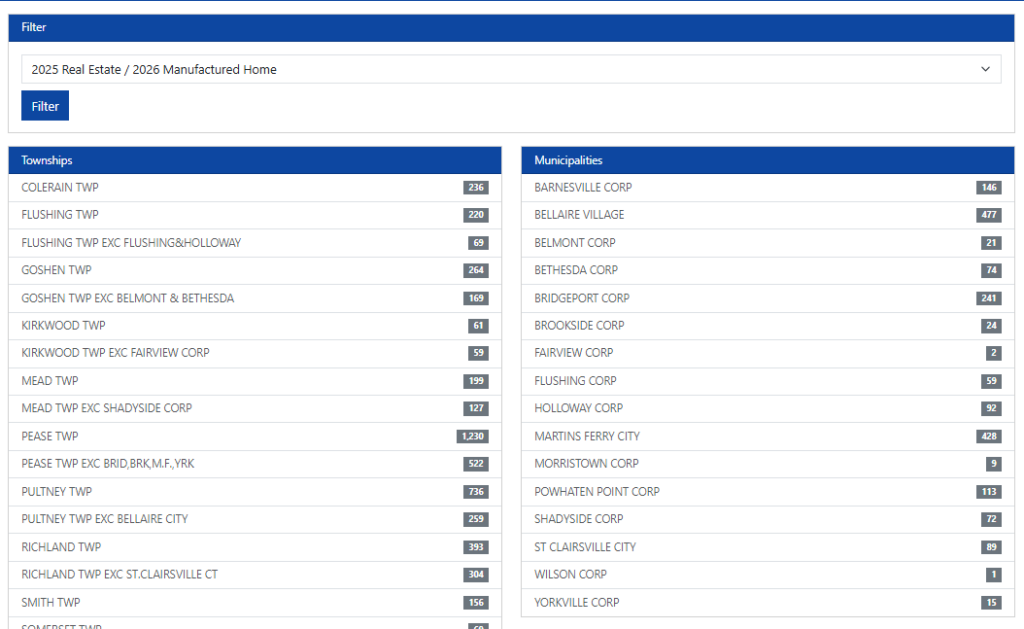Select FLUSHING TWP EXC FLUSHING&HOLLOWAY row
Screen dimensions: 1024x629
coord(131,243)
